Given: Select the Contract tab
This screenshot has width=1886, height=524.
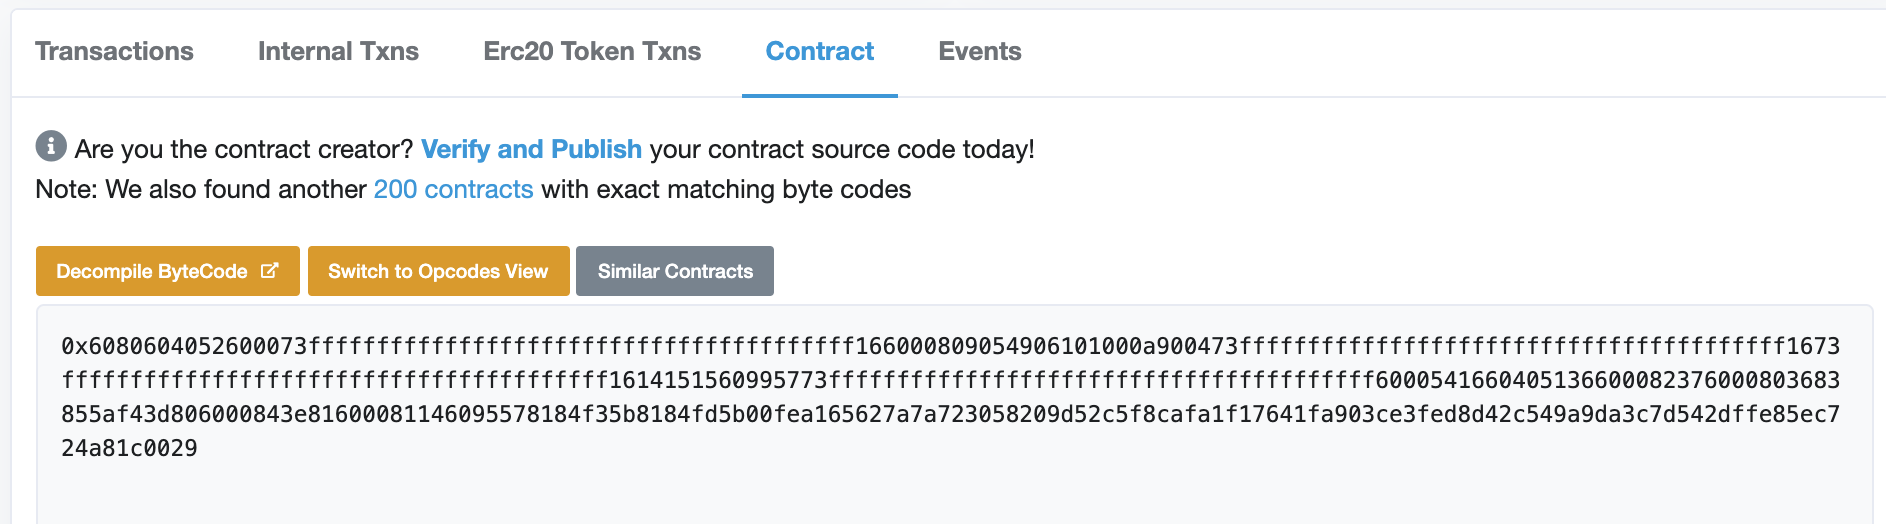Looking at the screenshot, I should (x=820, y=51).
